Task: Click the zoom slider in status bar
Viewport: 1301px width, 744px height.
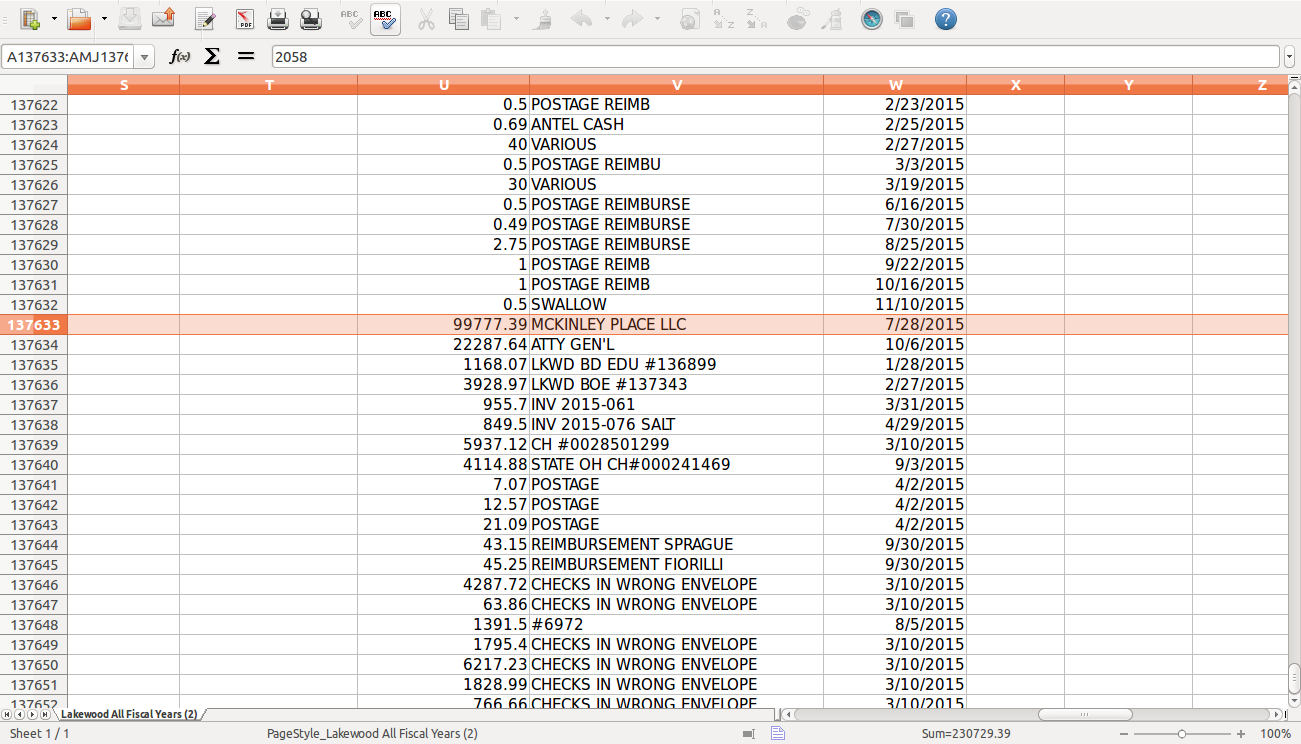Action: [1181, 734]
